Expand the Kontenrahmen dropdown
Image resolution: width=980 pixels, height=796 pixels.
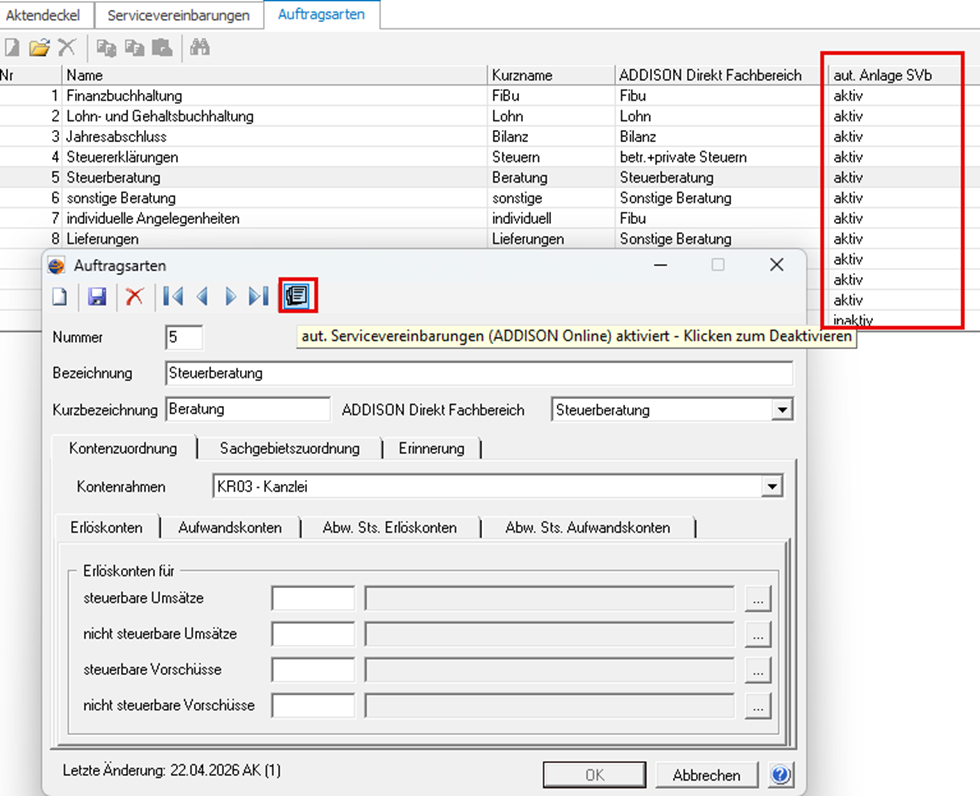[772, 487]
